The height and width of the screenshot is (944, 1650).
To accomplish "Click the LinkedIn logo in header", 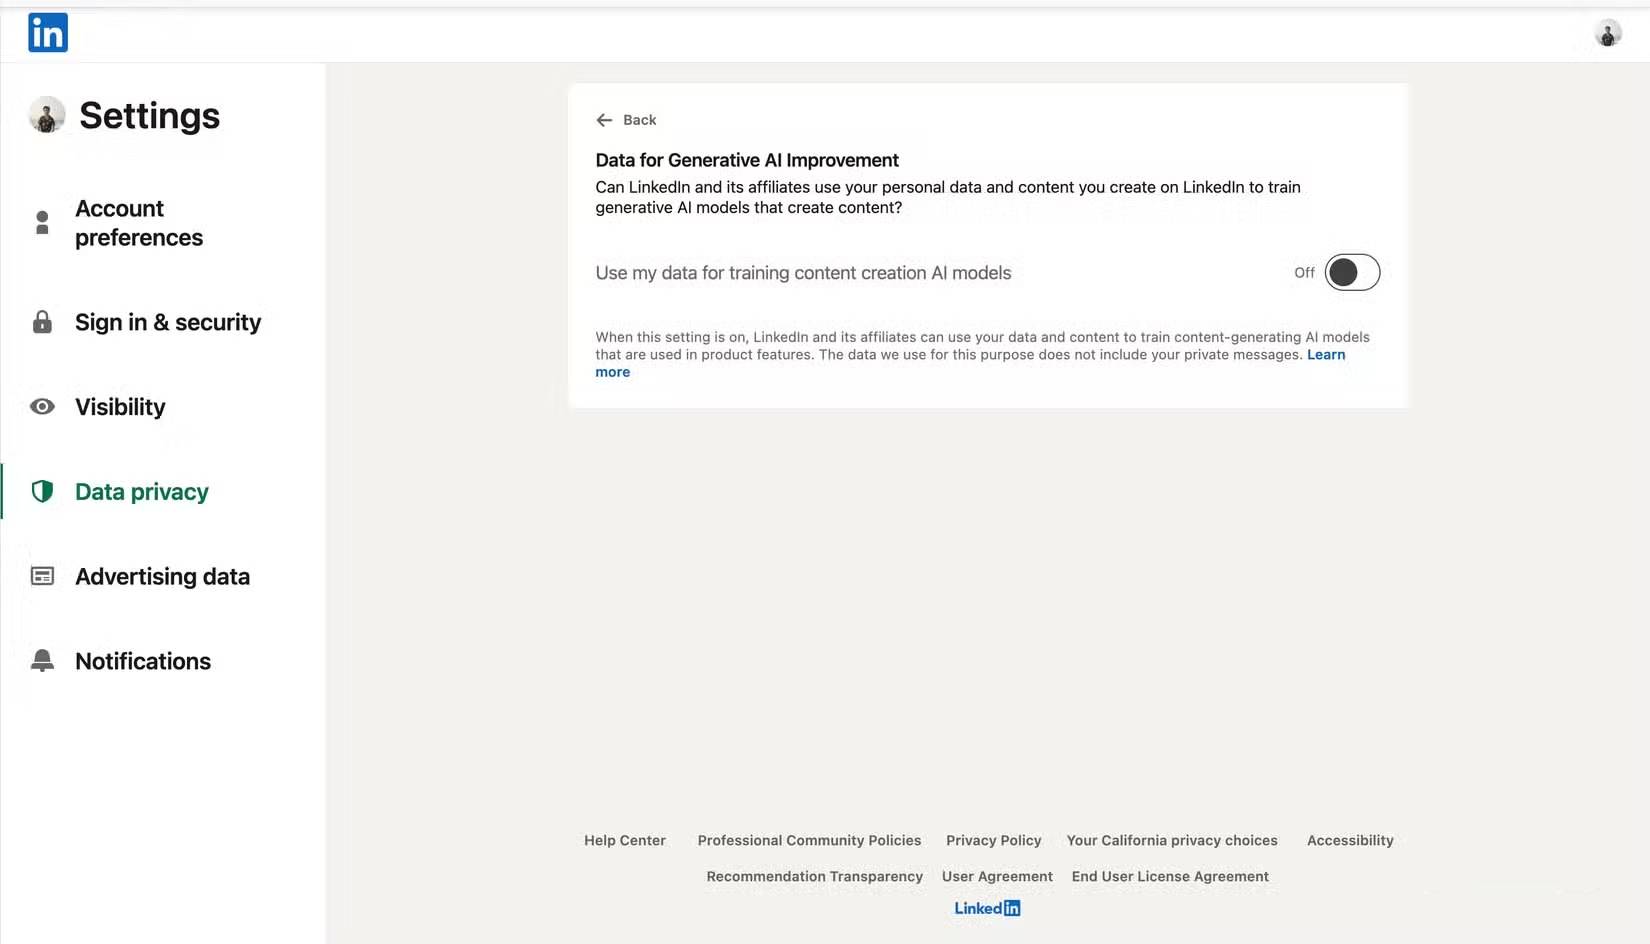I will point(47,33).
